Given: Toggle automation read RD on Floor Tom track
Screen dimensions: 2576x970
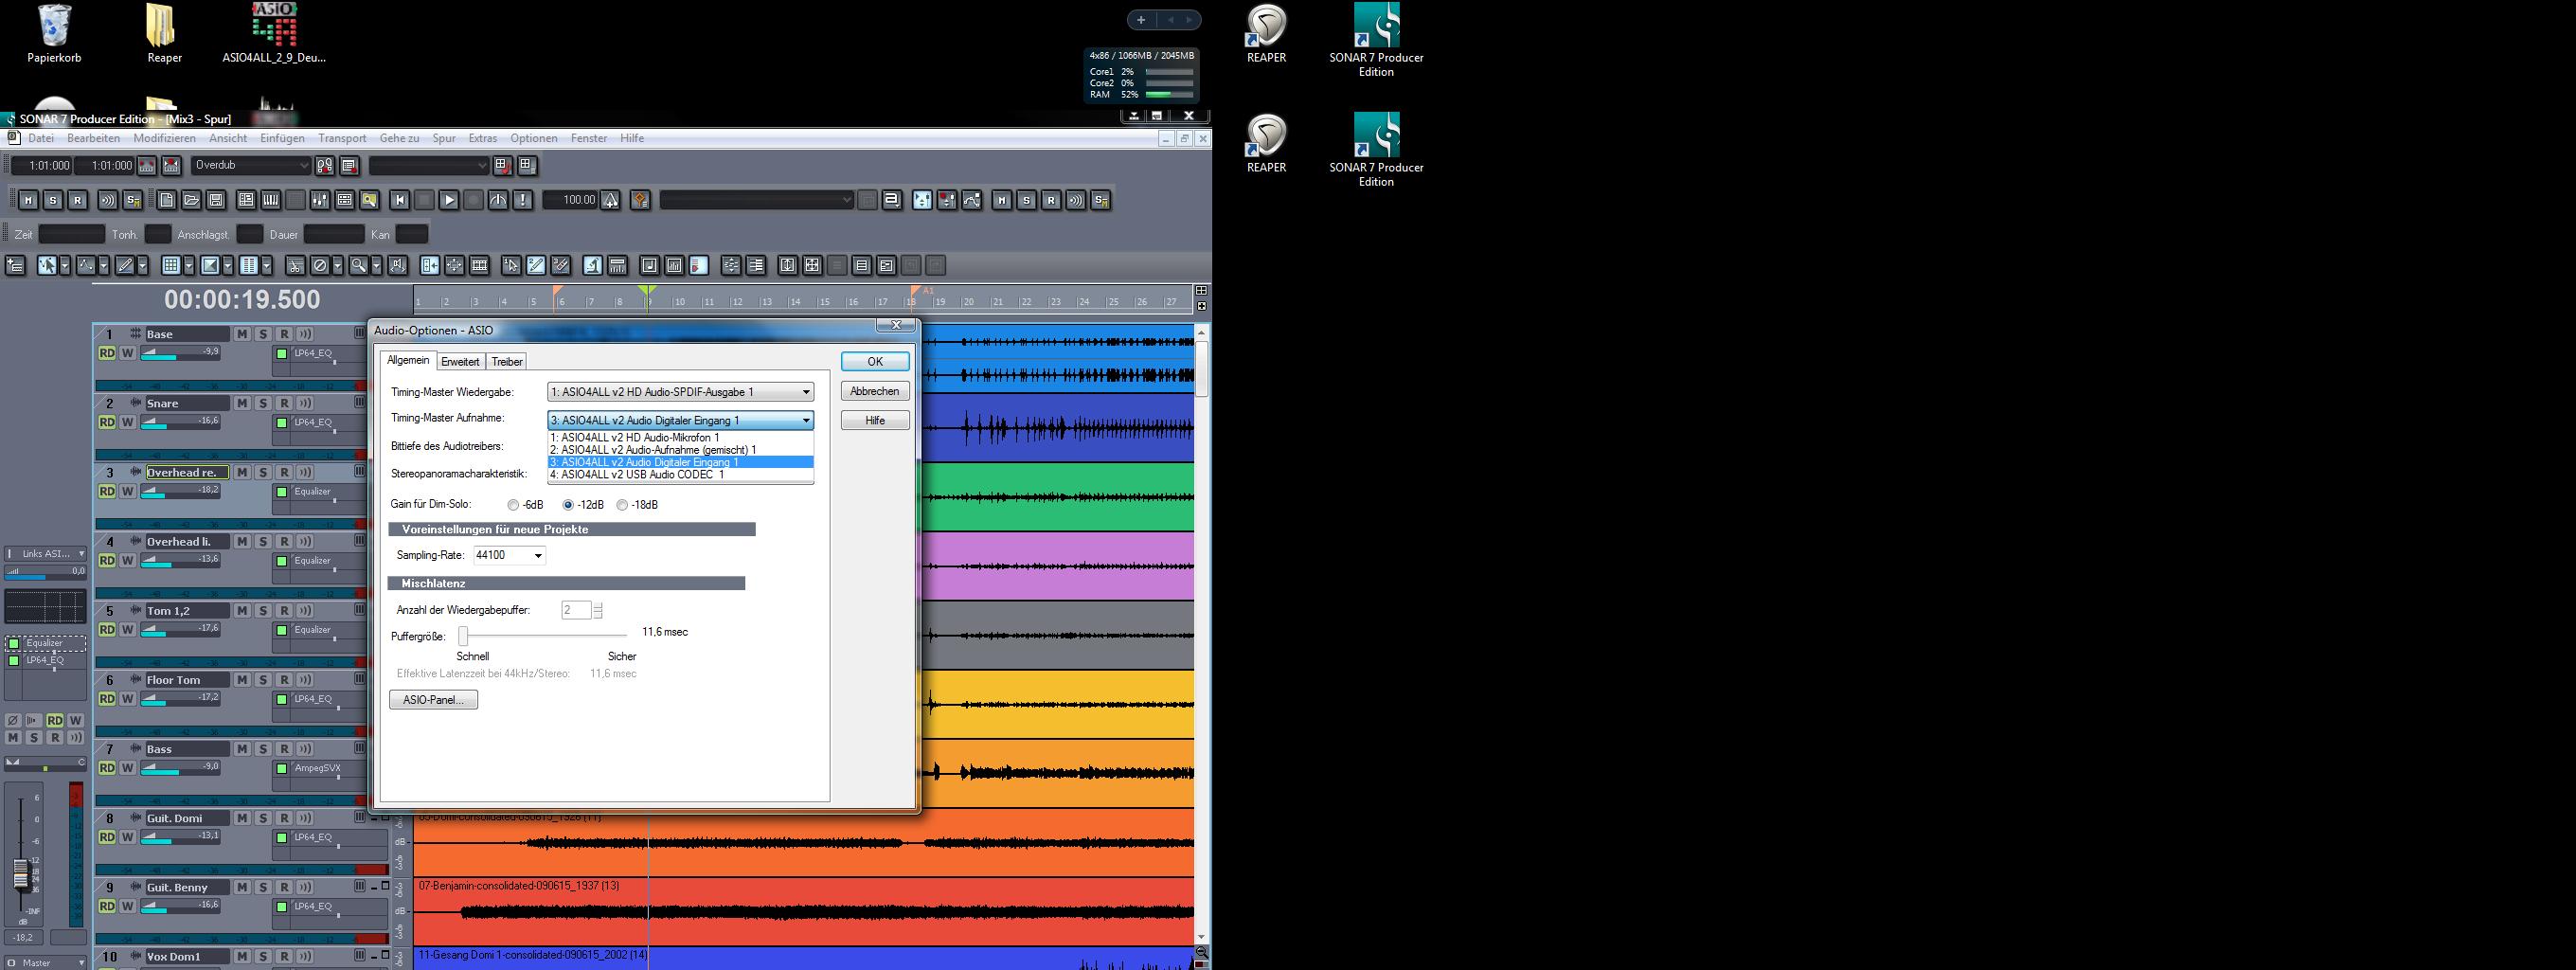Looking at the screenshot, I should tap(107, 698).
